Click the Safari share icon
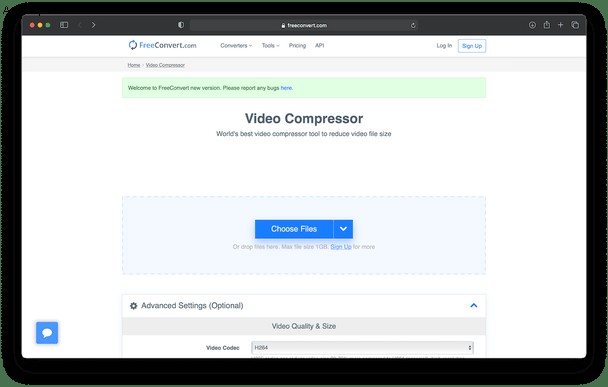This screenshot has height=387, width=608. 547,24
